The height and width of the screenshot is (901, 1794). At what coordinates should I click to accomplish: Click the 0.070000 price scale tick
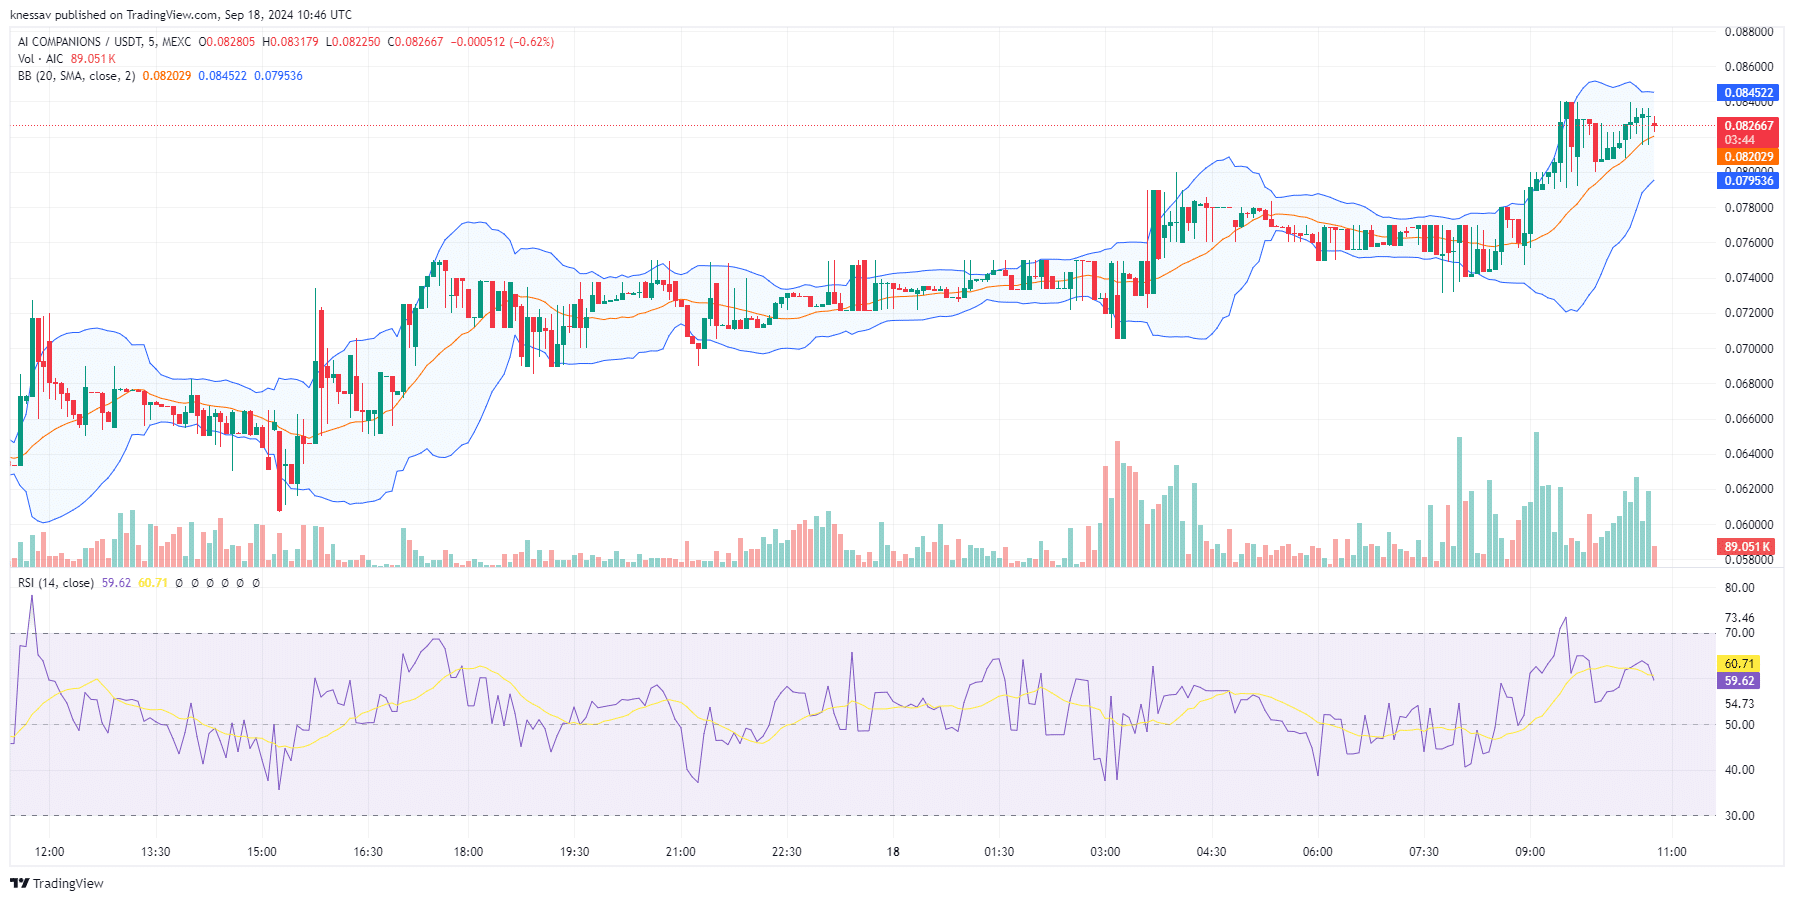(1748, 349)
